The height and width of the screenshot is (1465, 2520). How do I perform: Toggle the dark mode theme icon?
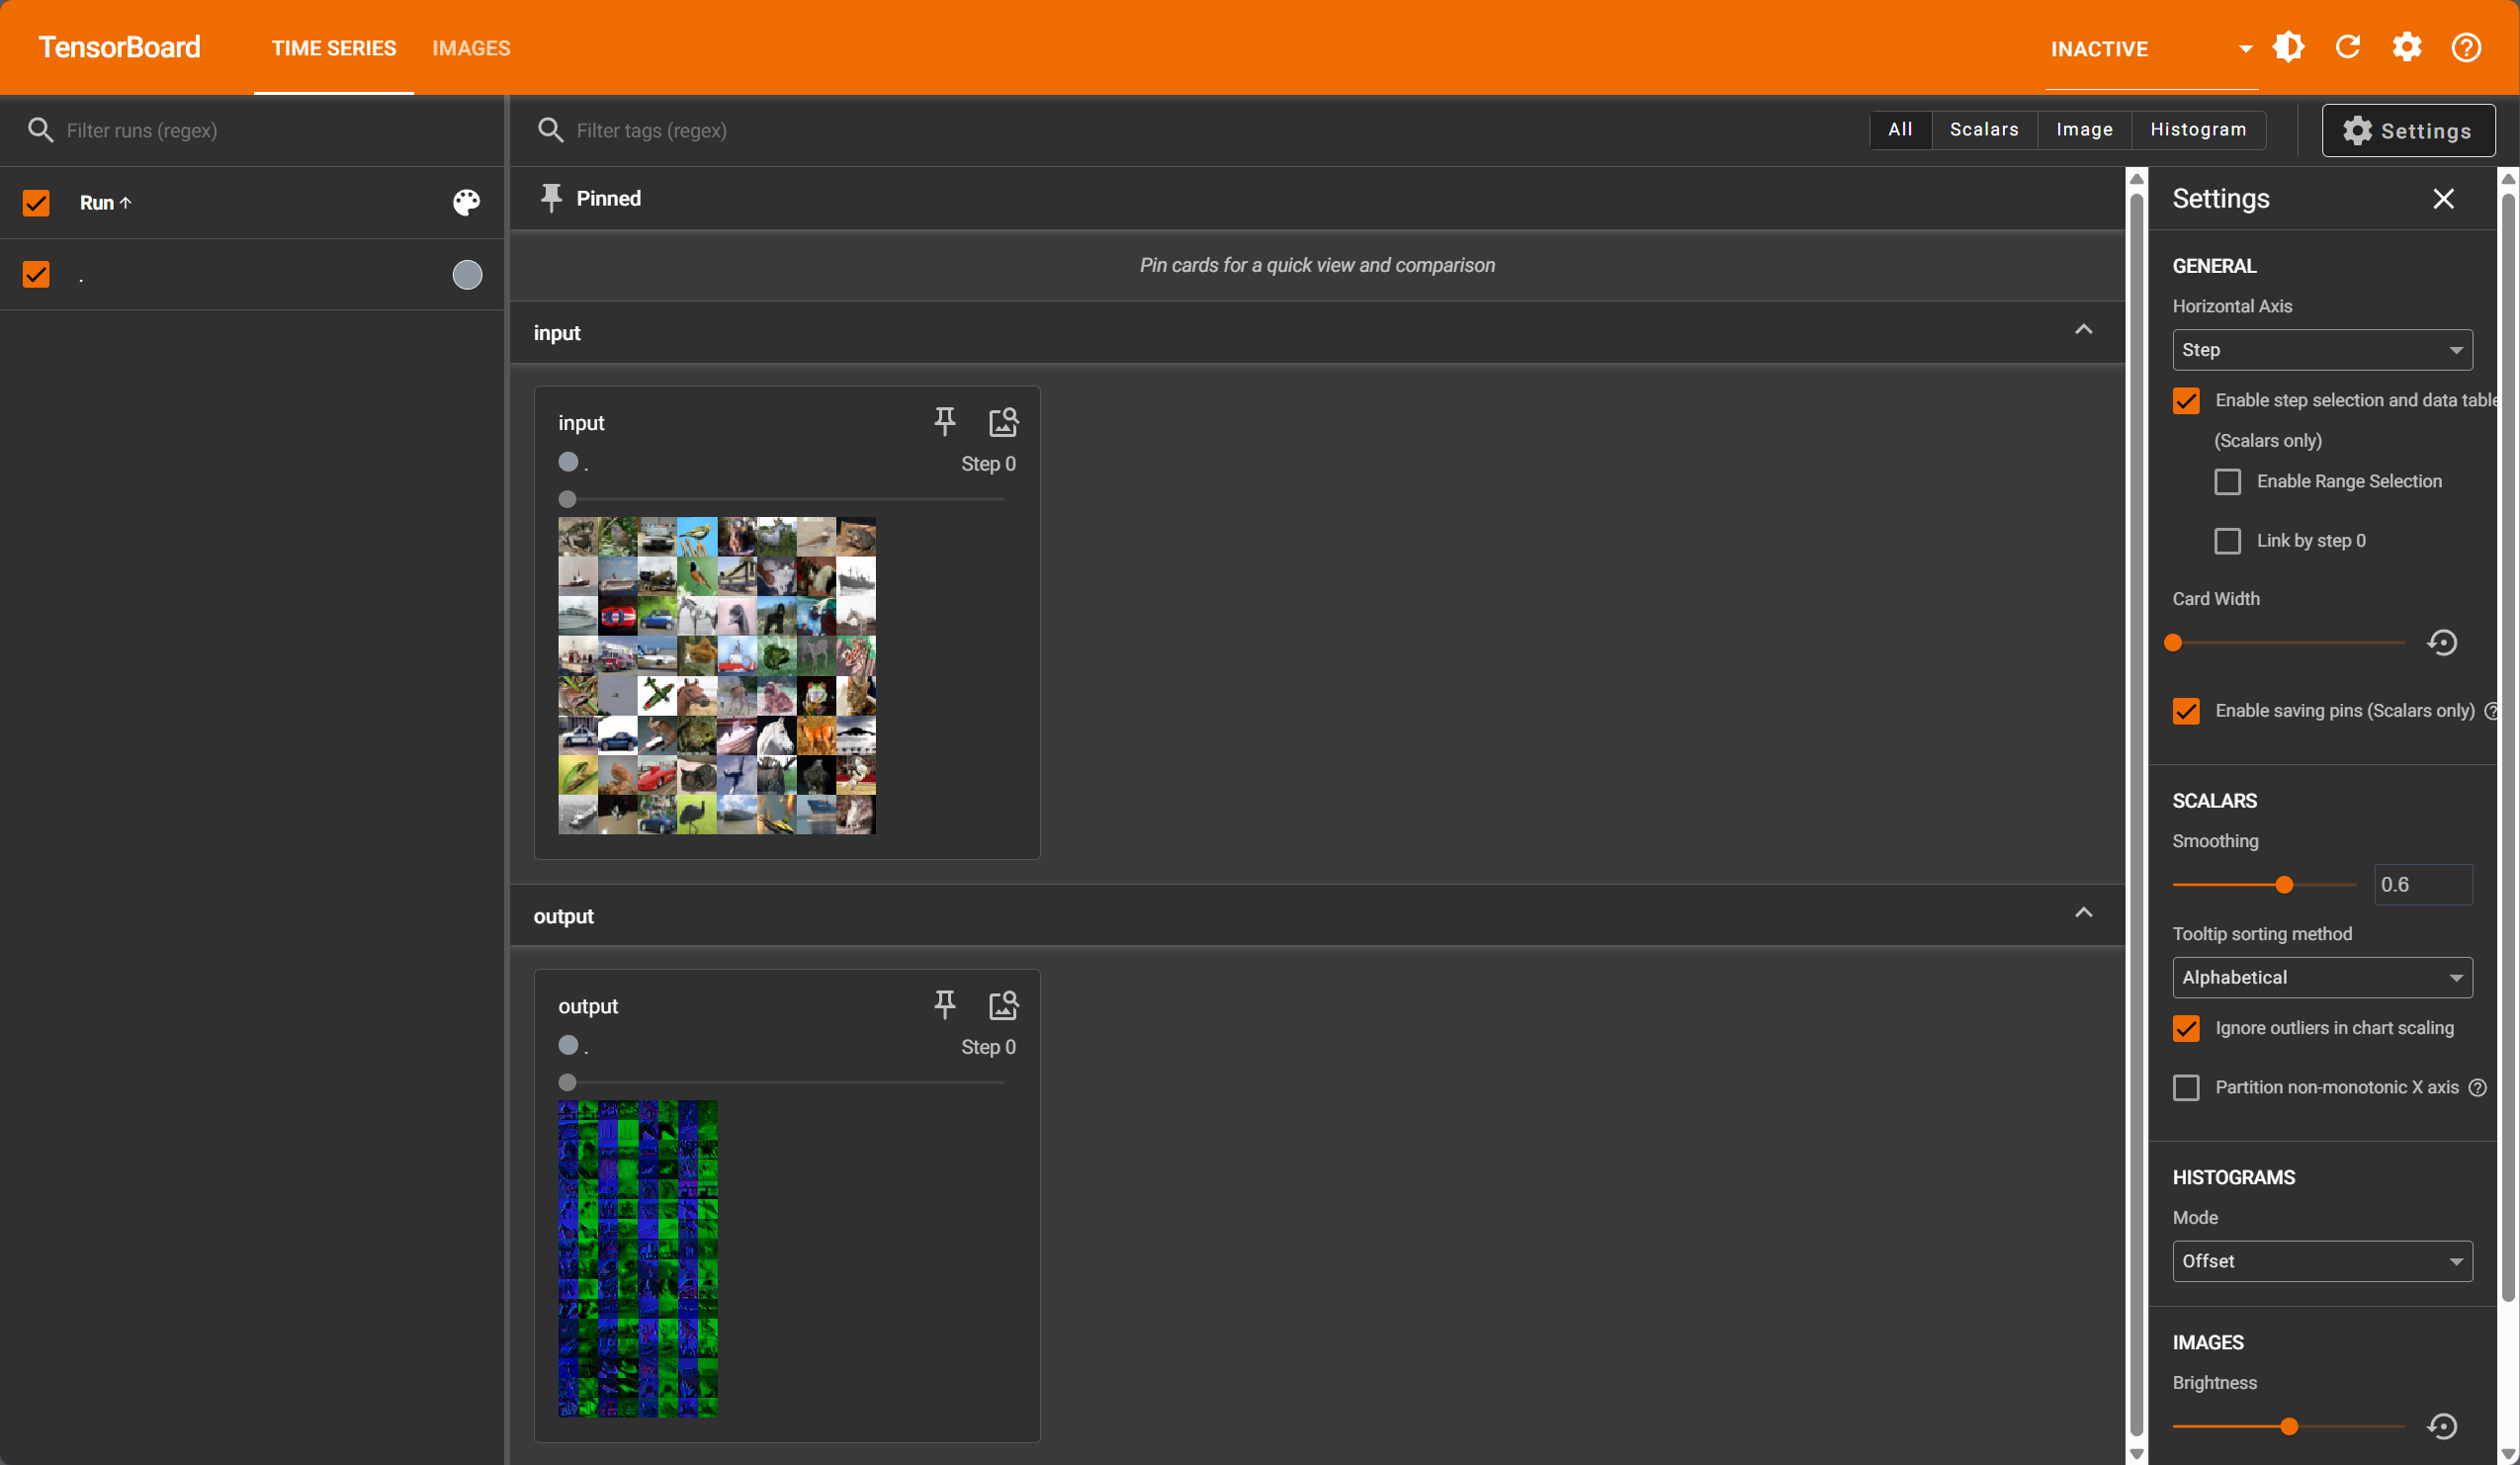pyautogui.click(x=2288, y=47)
